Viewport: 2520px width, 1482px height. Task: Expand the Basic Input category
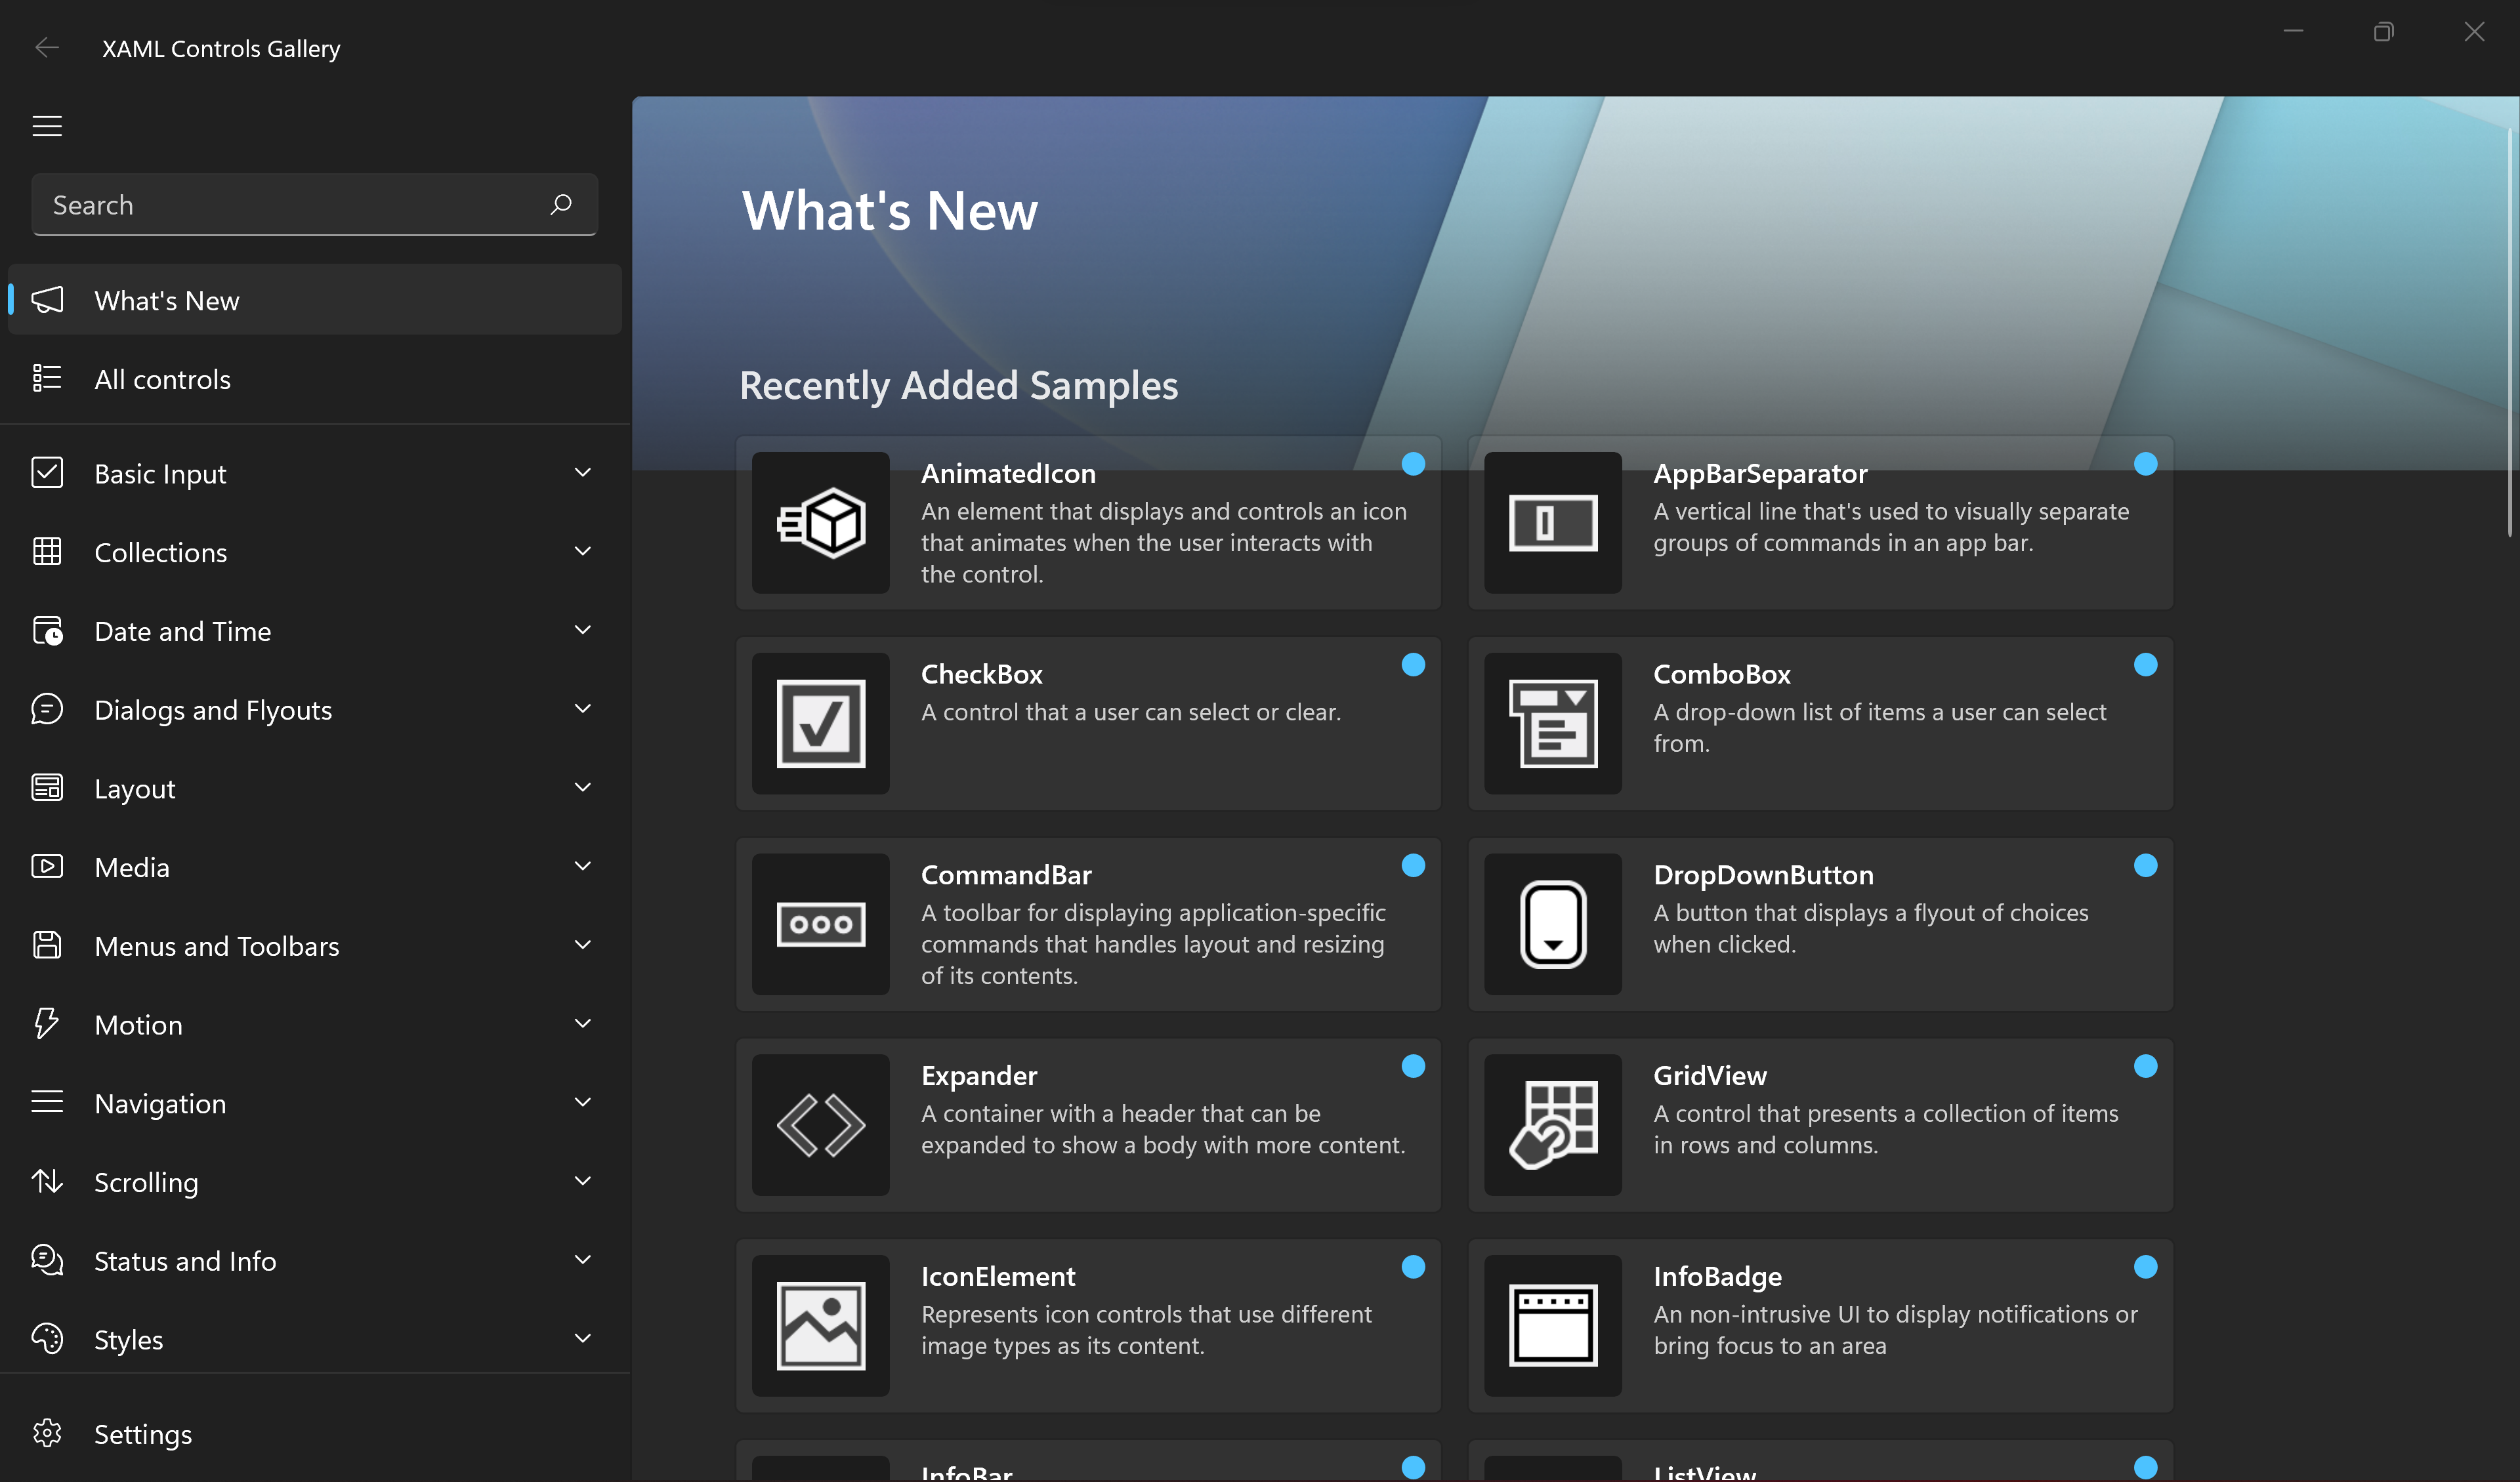[x=582, y=473]
